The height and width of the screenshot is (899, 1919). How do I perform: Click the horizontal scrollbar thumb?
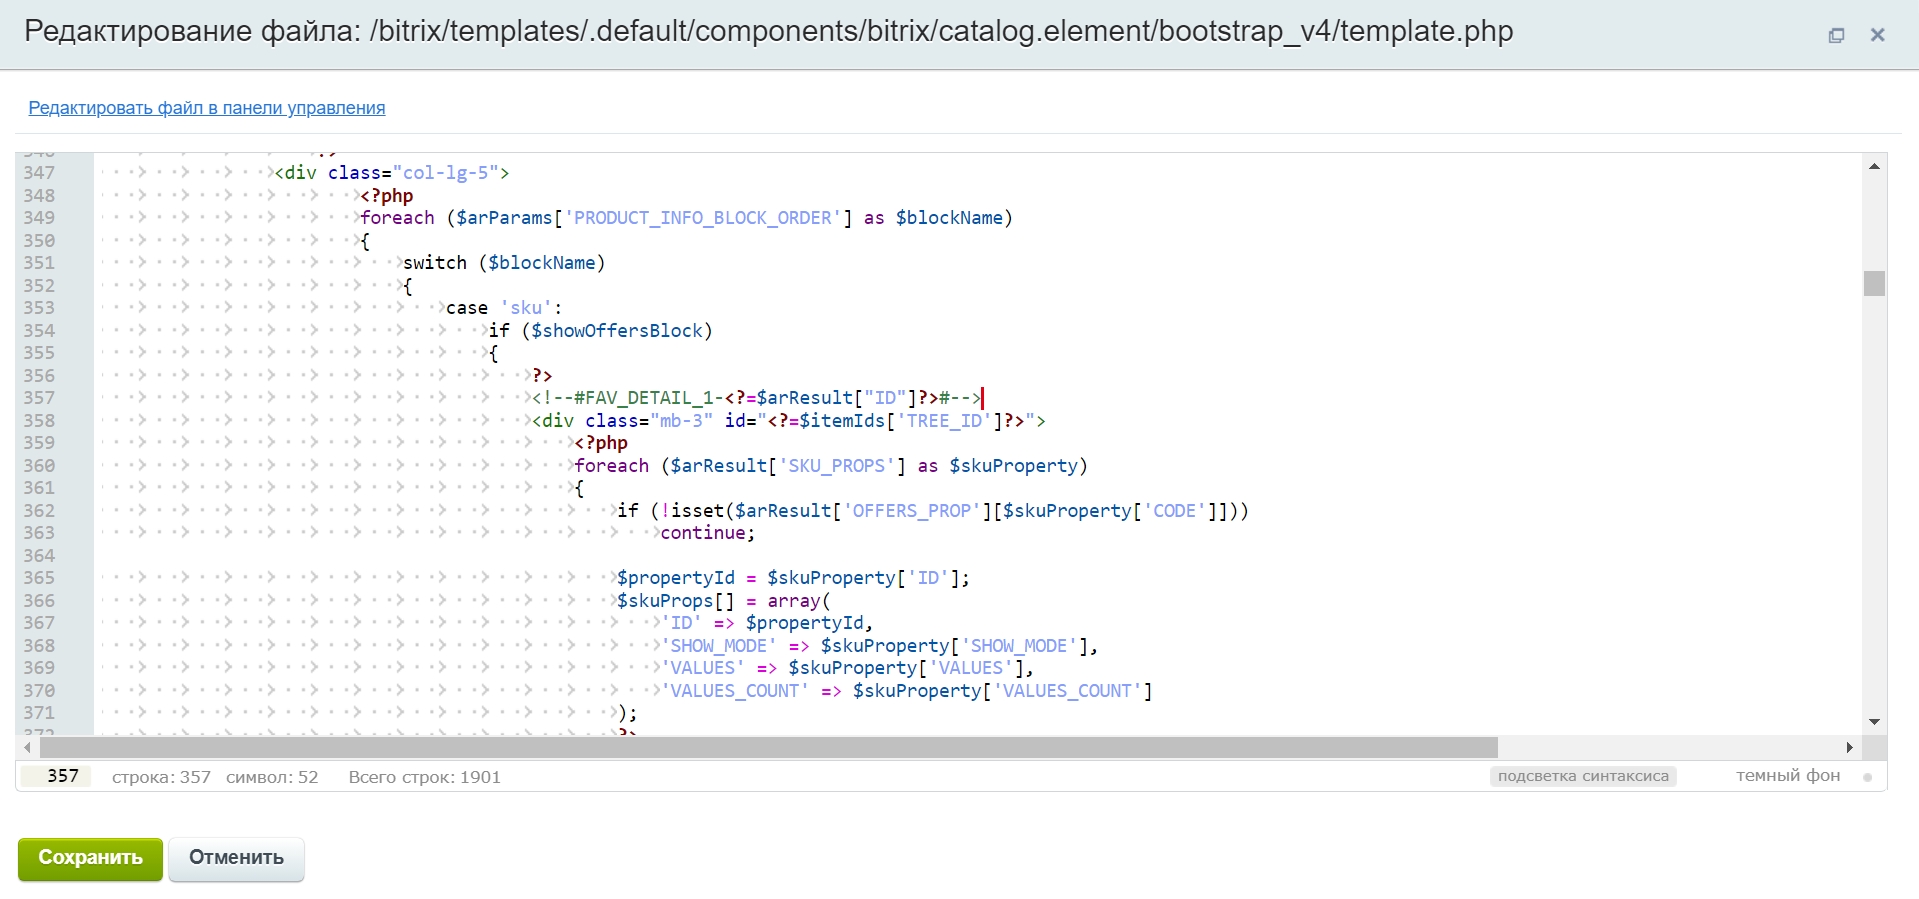768,747
